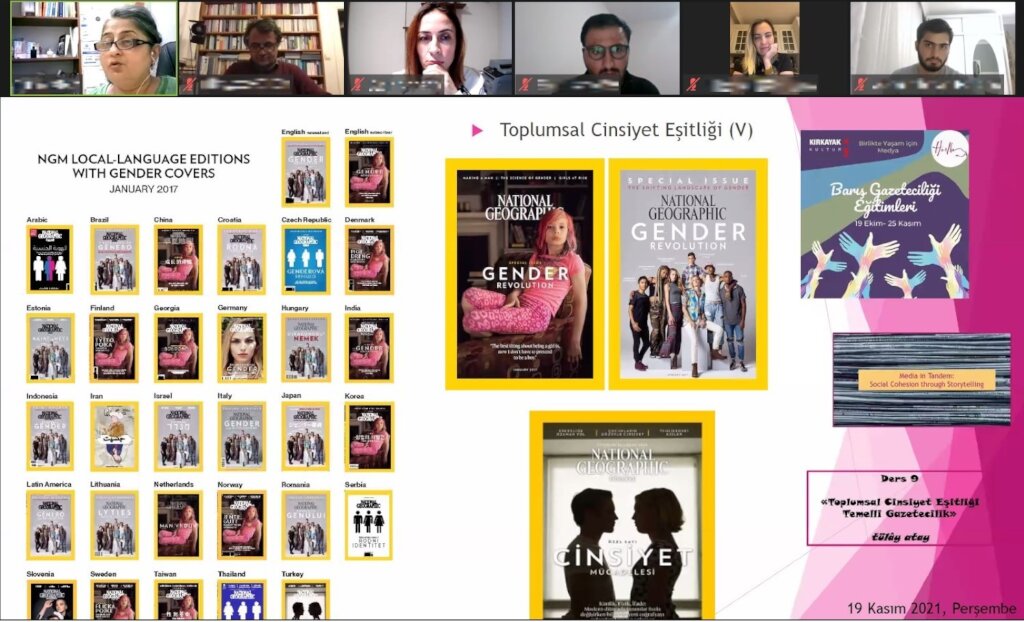Select the red-haired woman's video tile
Image resolution: width=1024 pixels, height=622 pixels.
(430, 48)
